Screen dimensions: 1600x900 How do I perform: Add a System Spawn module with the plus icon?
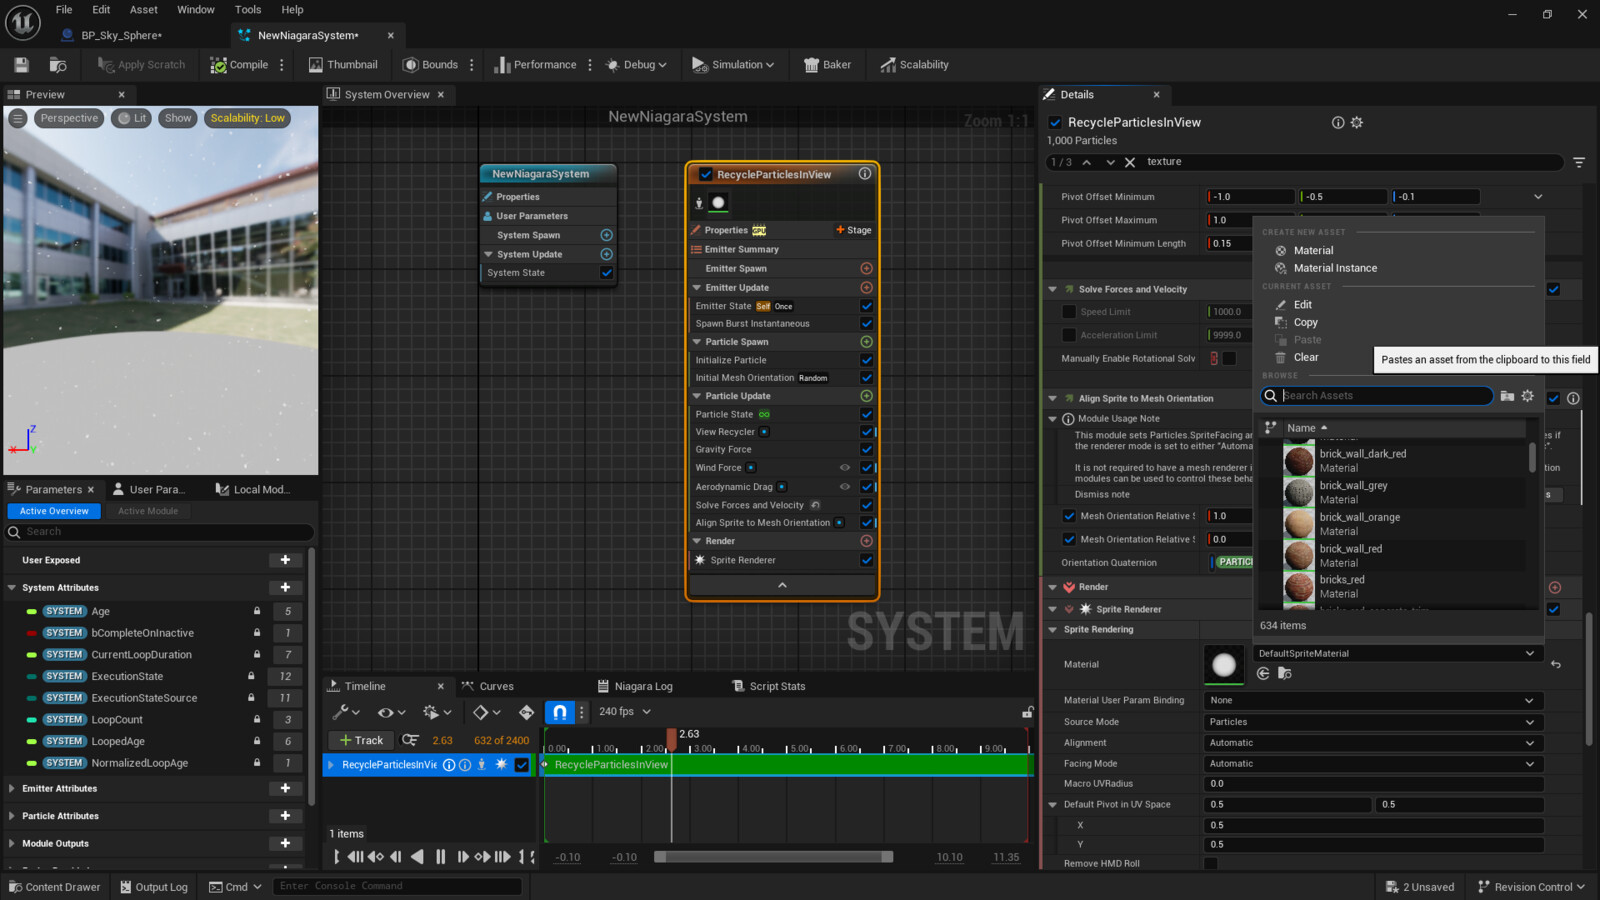click(x=606, y=235)
